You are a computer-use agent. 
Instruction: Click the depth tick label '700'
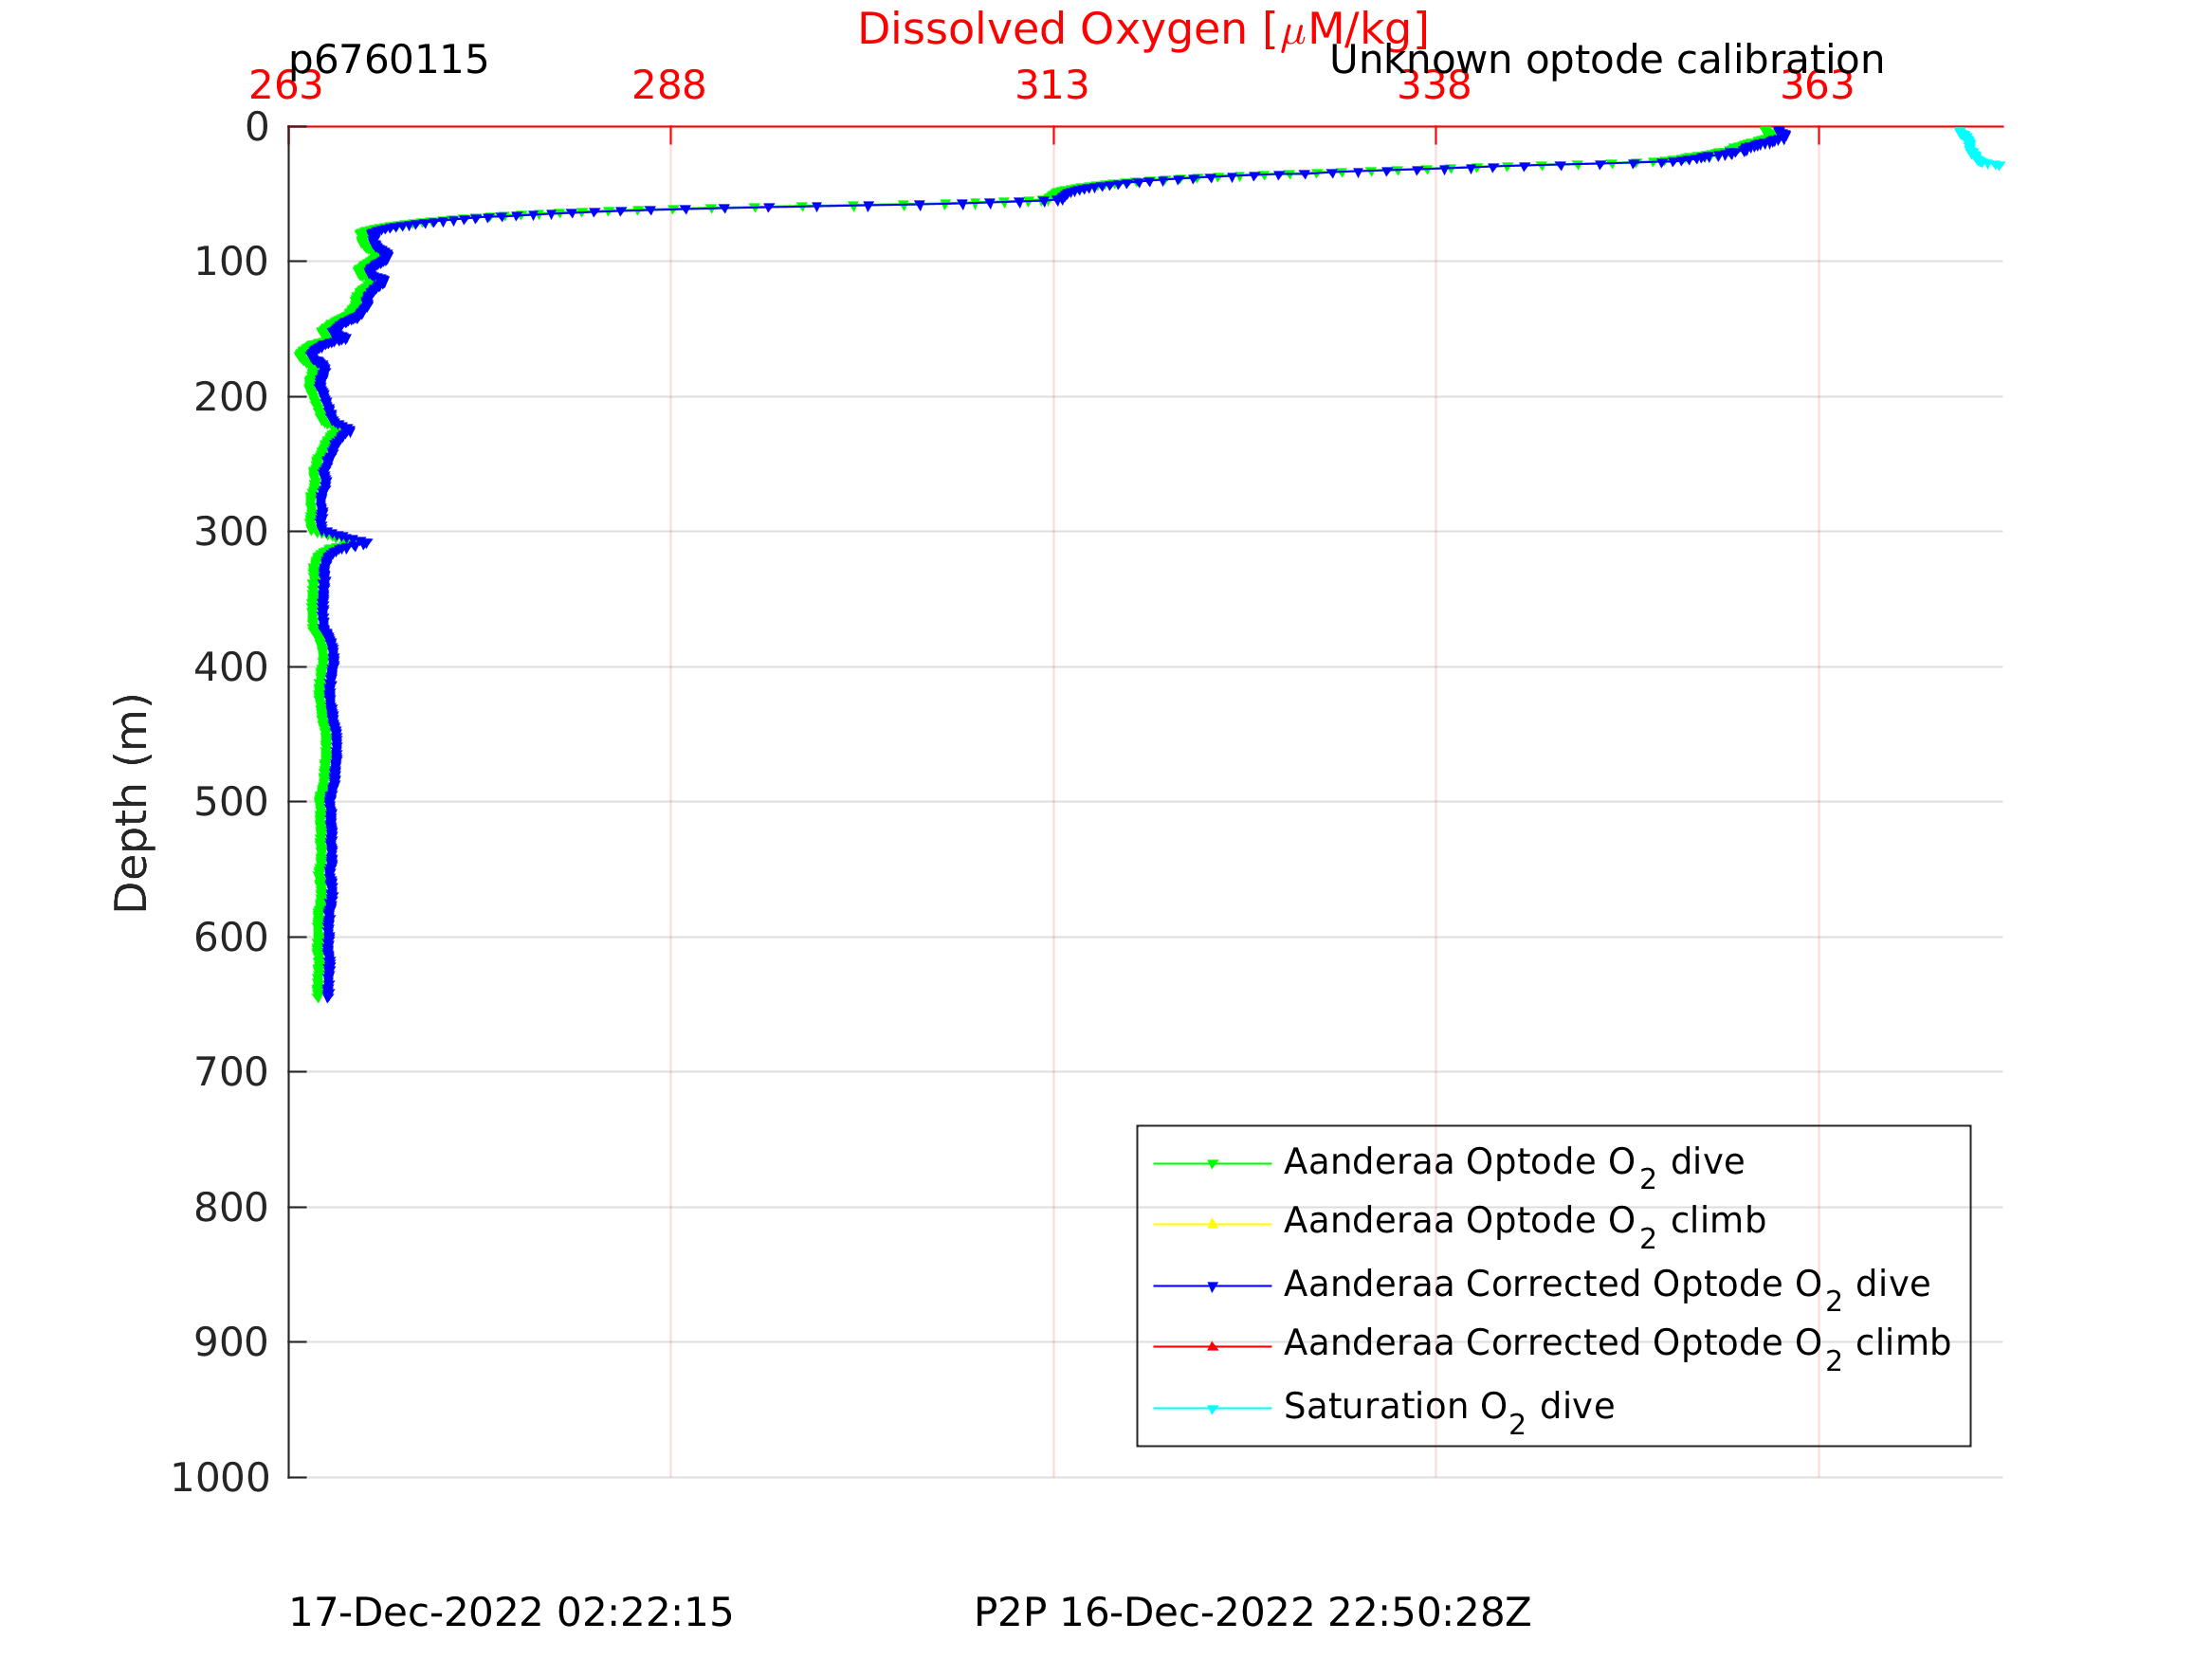231,1072
